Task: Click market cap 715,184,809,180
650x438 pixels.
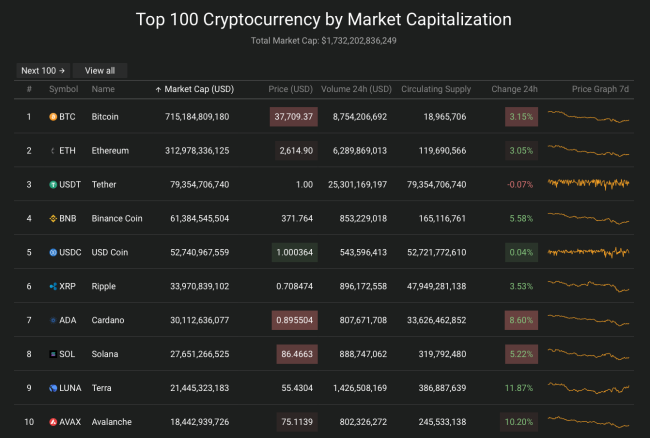Action: (x=197, y=117)
